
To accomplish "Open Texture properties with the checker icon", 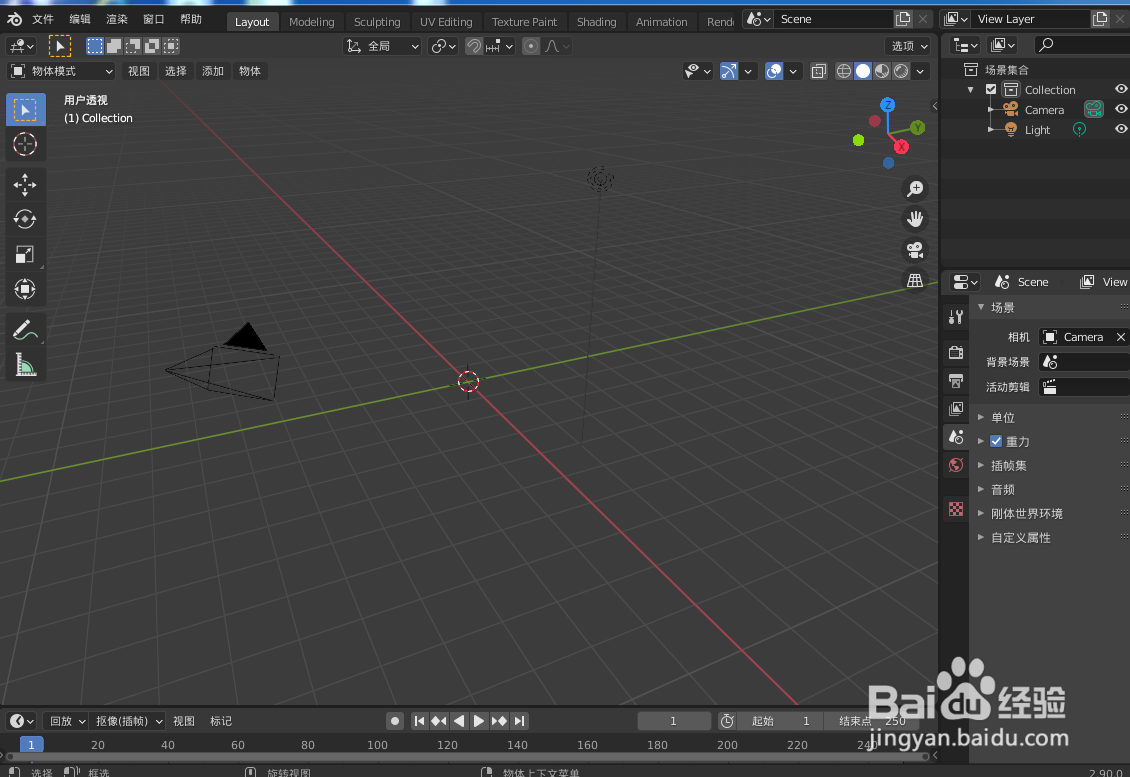I will point(955,509).
